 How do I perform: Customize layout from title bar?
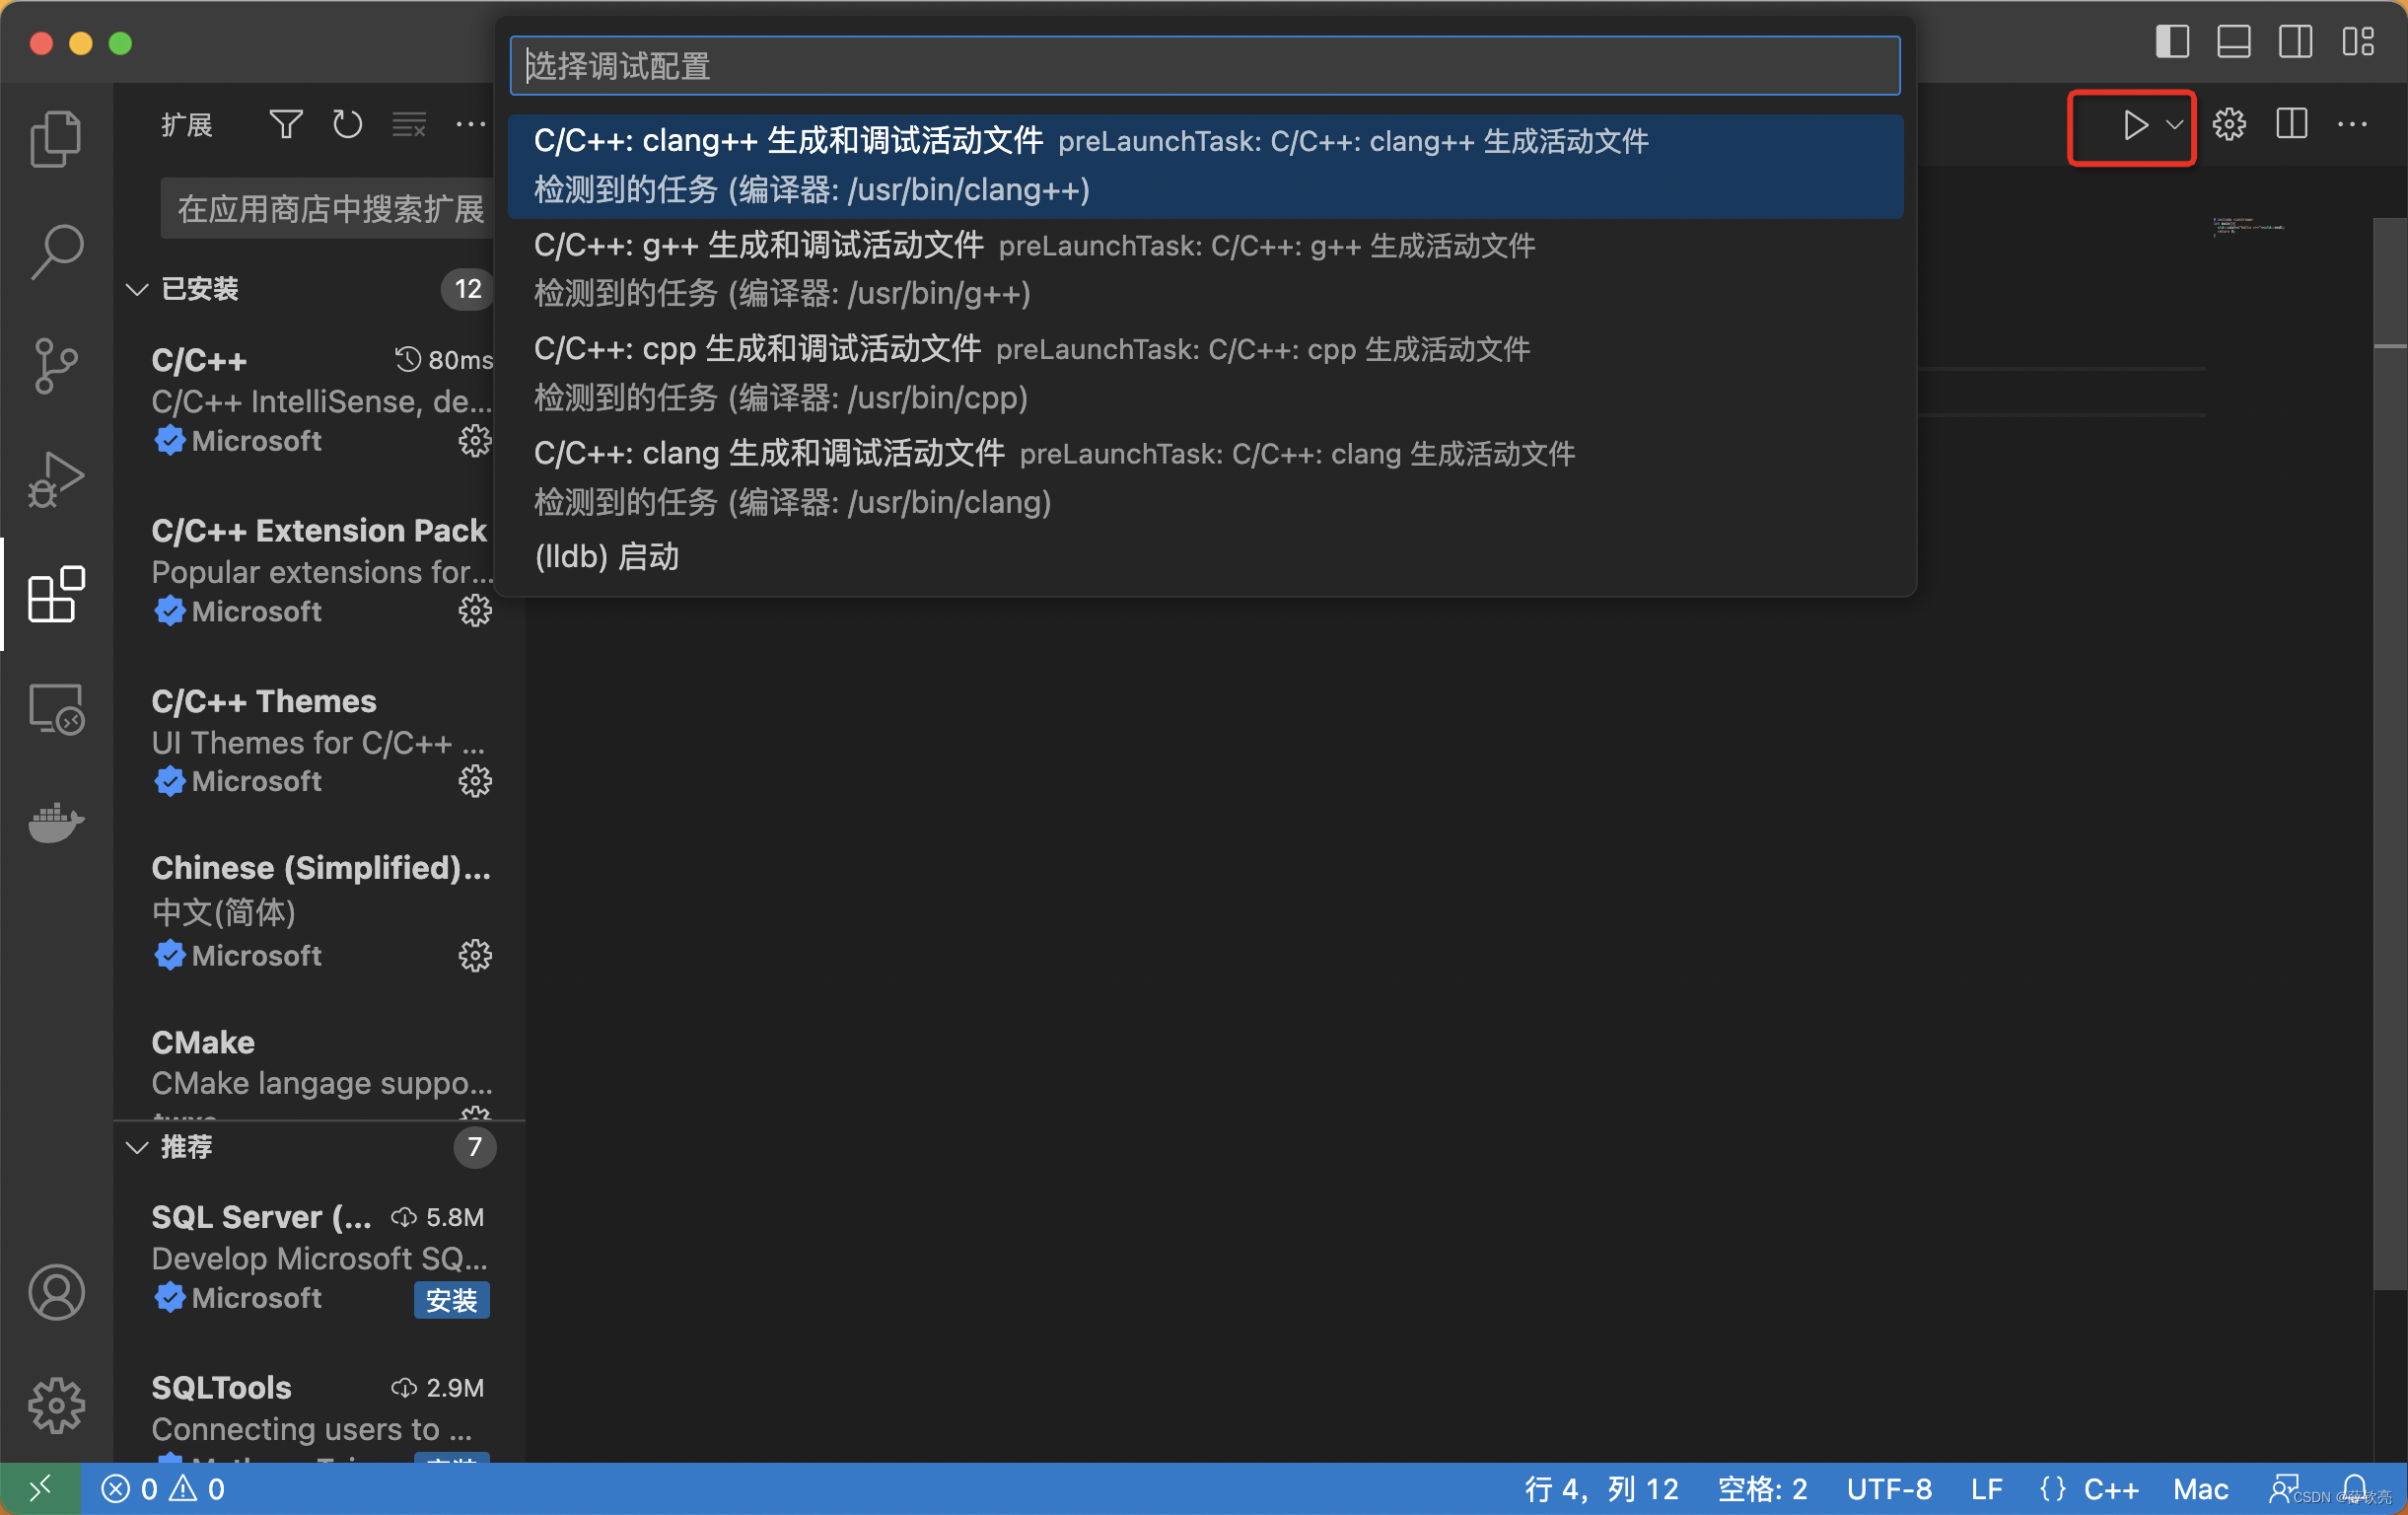coord(2357,42)
